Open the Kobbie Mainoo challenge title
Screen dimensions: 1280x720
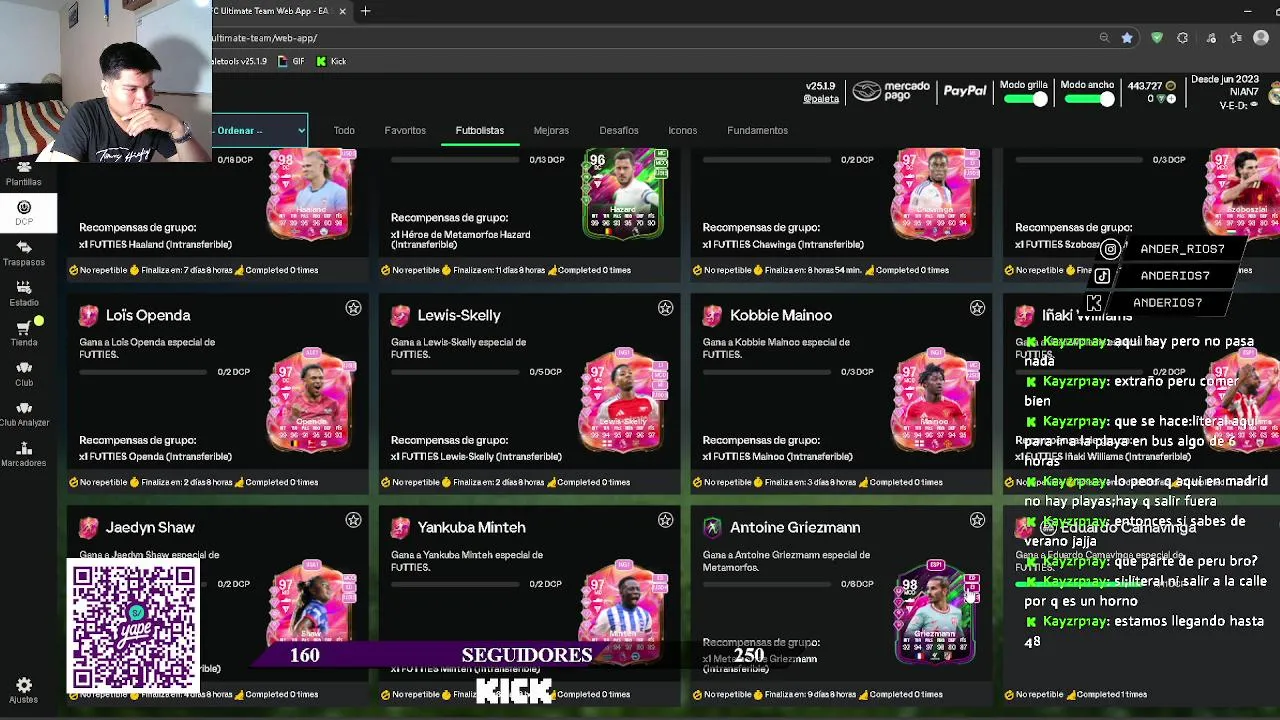781,315
